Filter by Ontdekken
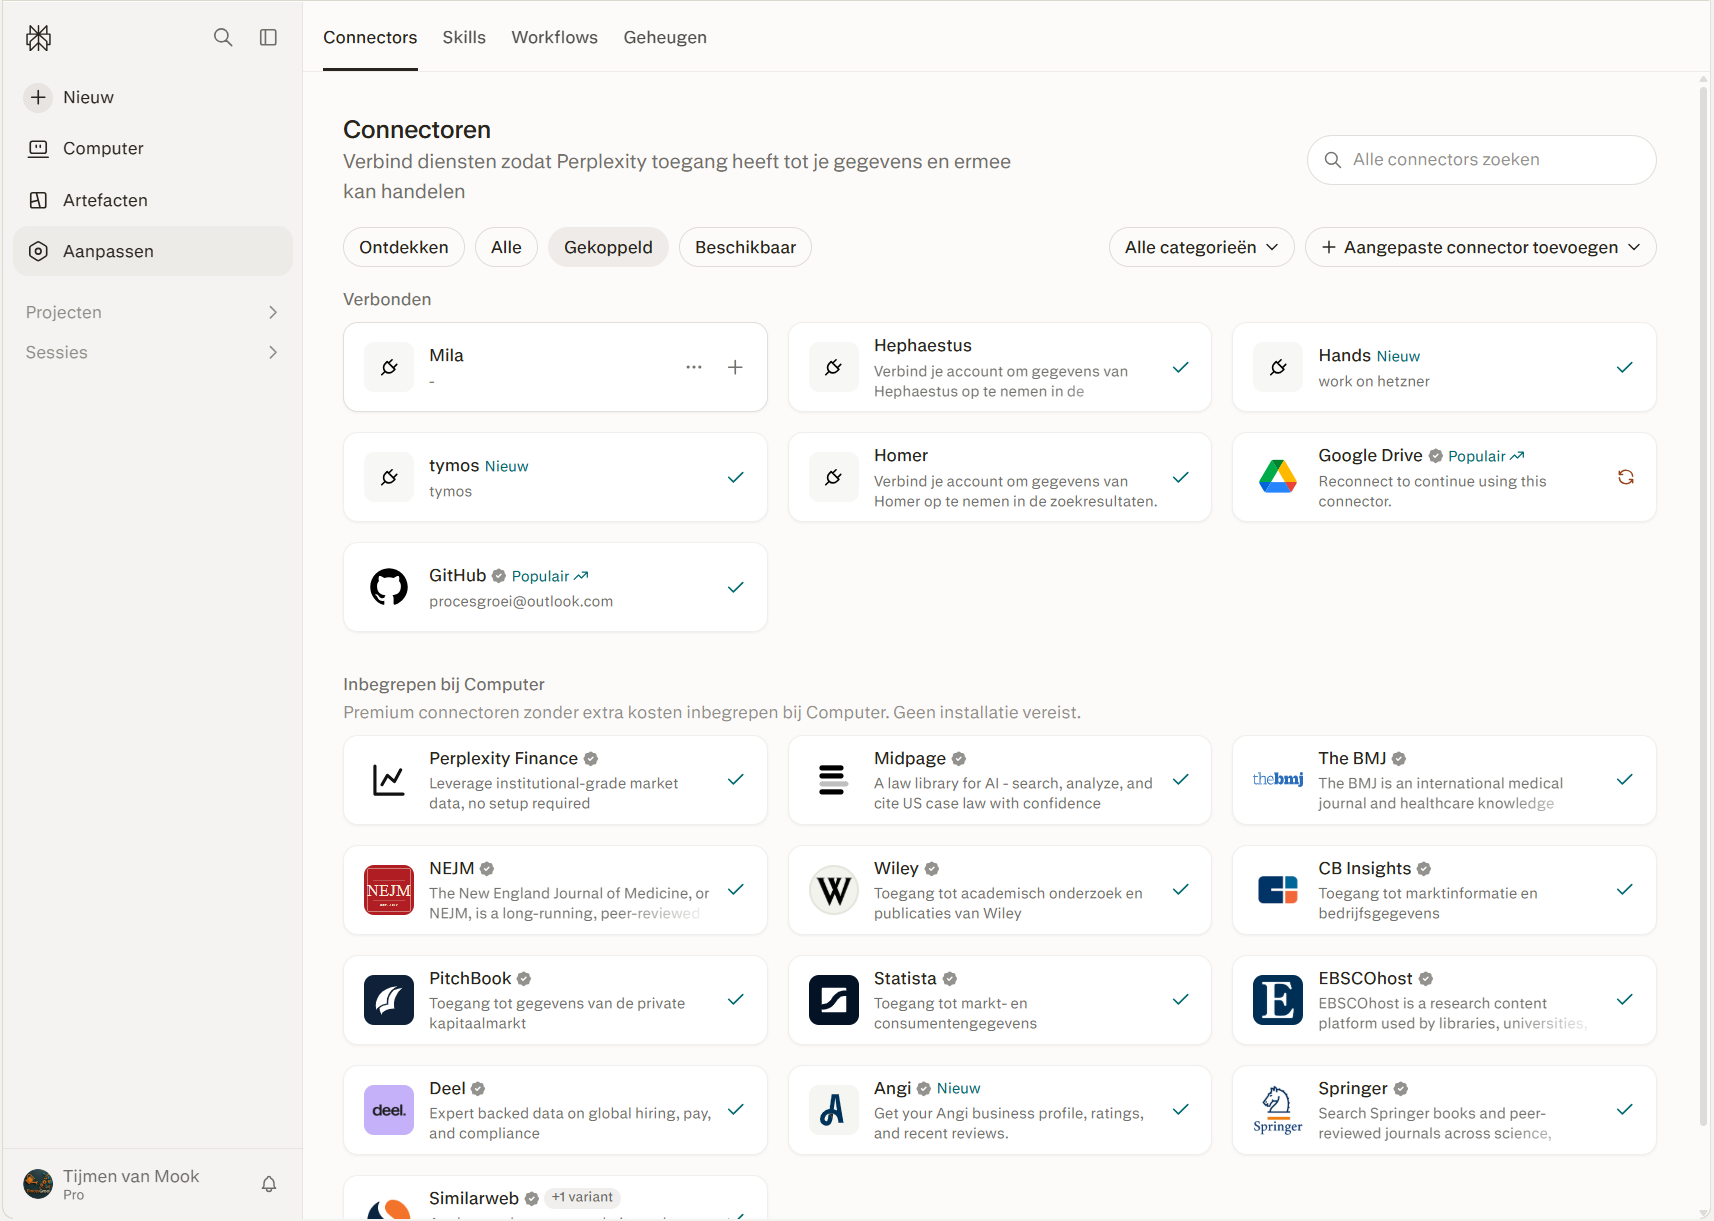This screenshot has width=1714, height=1221. click(404, 247)
